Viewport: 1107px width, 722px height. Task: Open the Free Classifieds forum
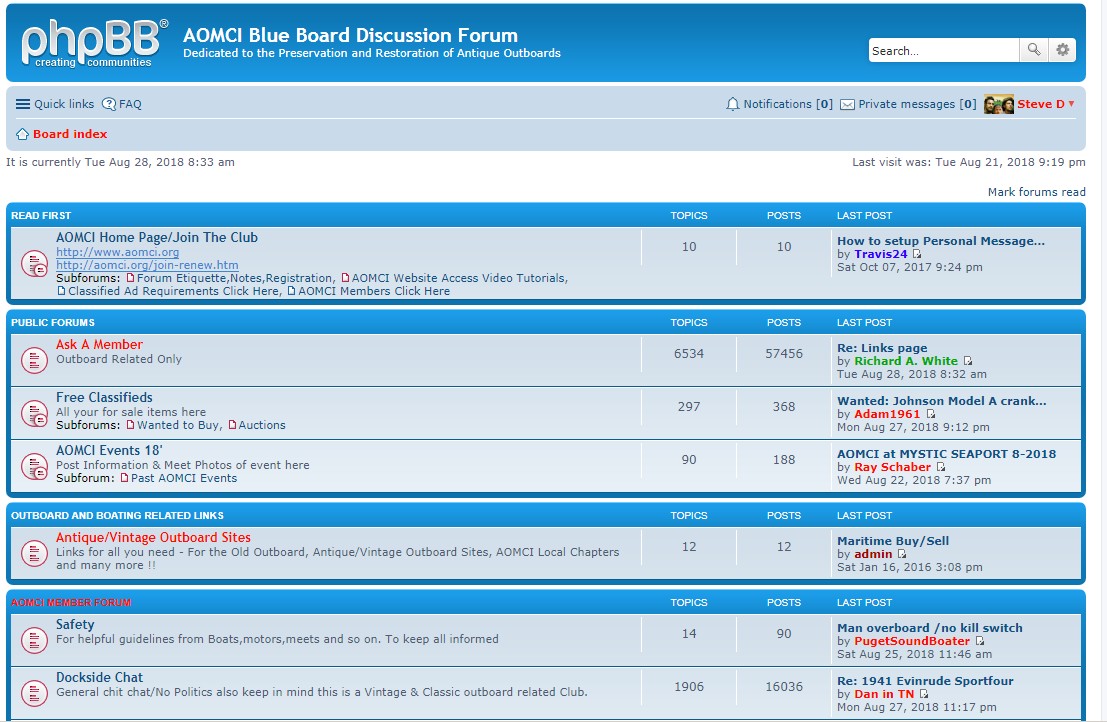(x=104, y=397)
